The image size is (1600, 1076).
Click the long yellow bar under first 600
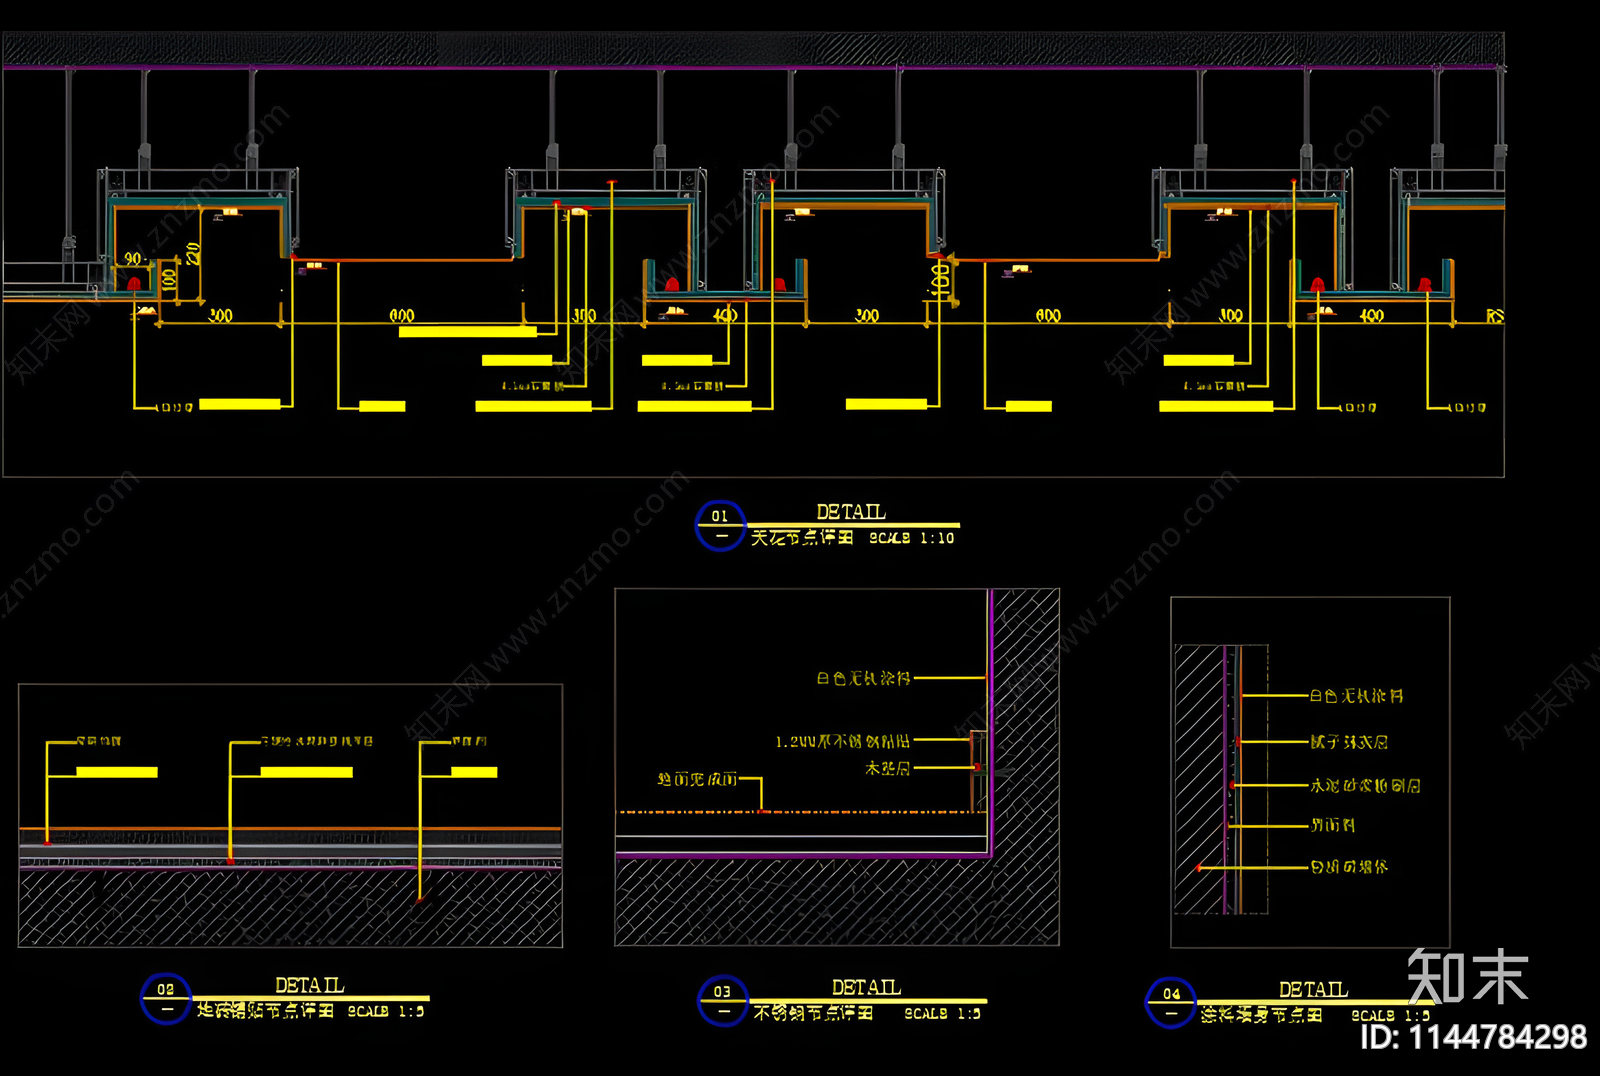coord(468,332)
